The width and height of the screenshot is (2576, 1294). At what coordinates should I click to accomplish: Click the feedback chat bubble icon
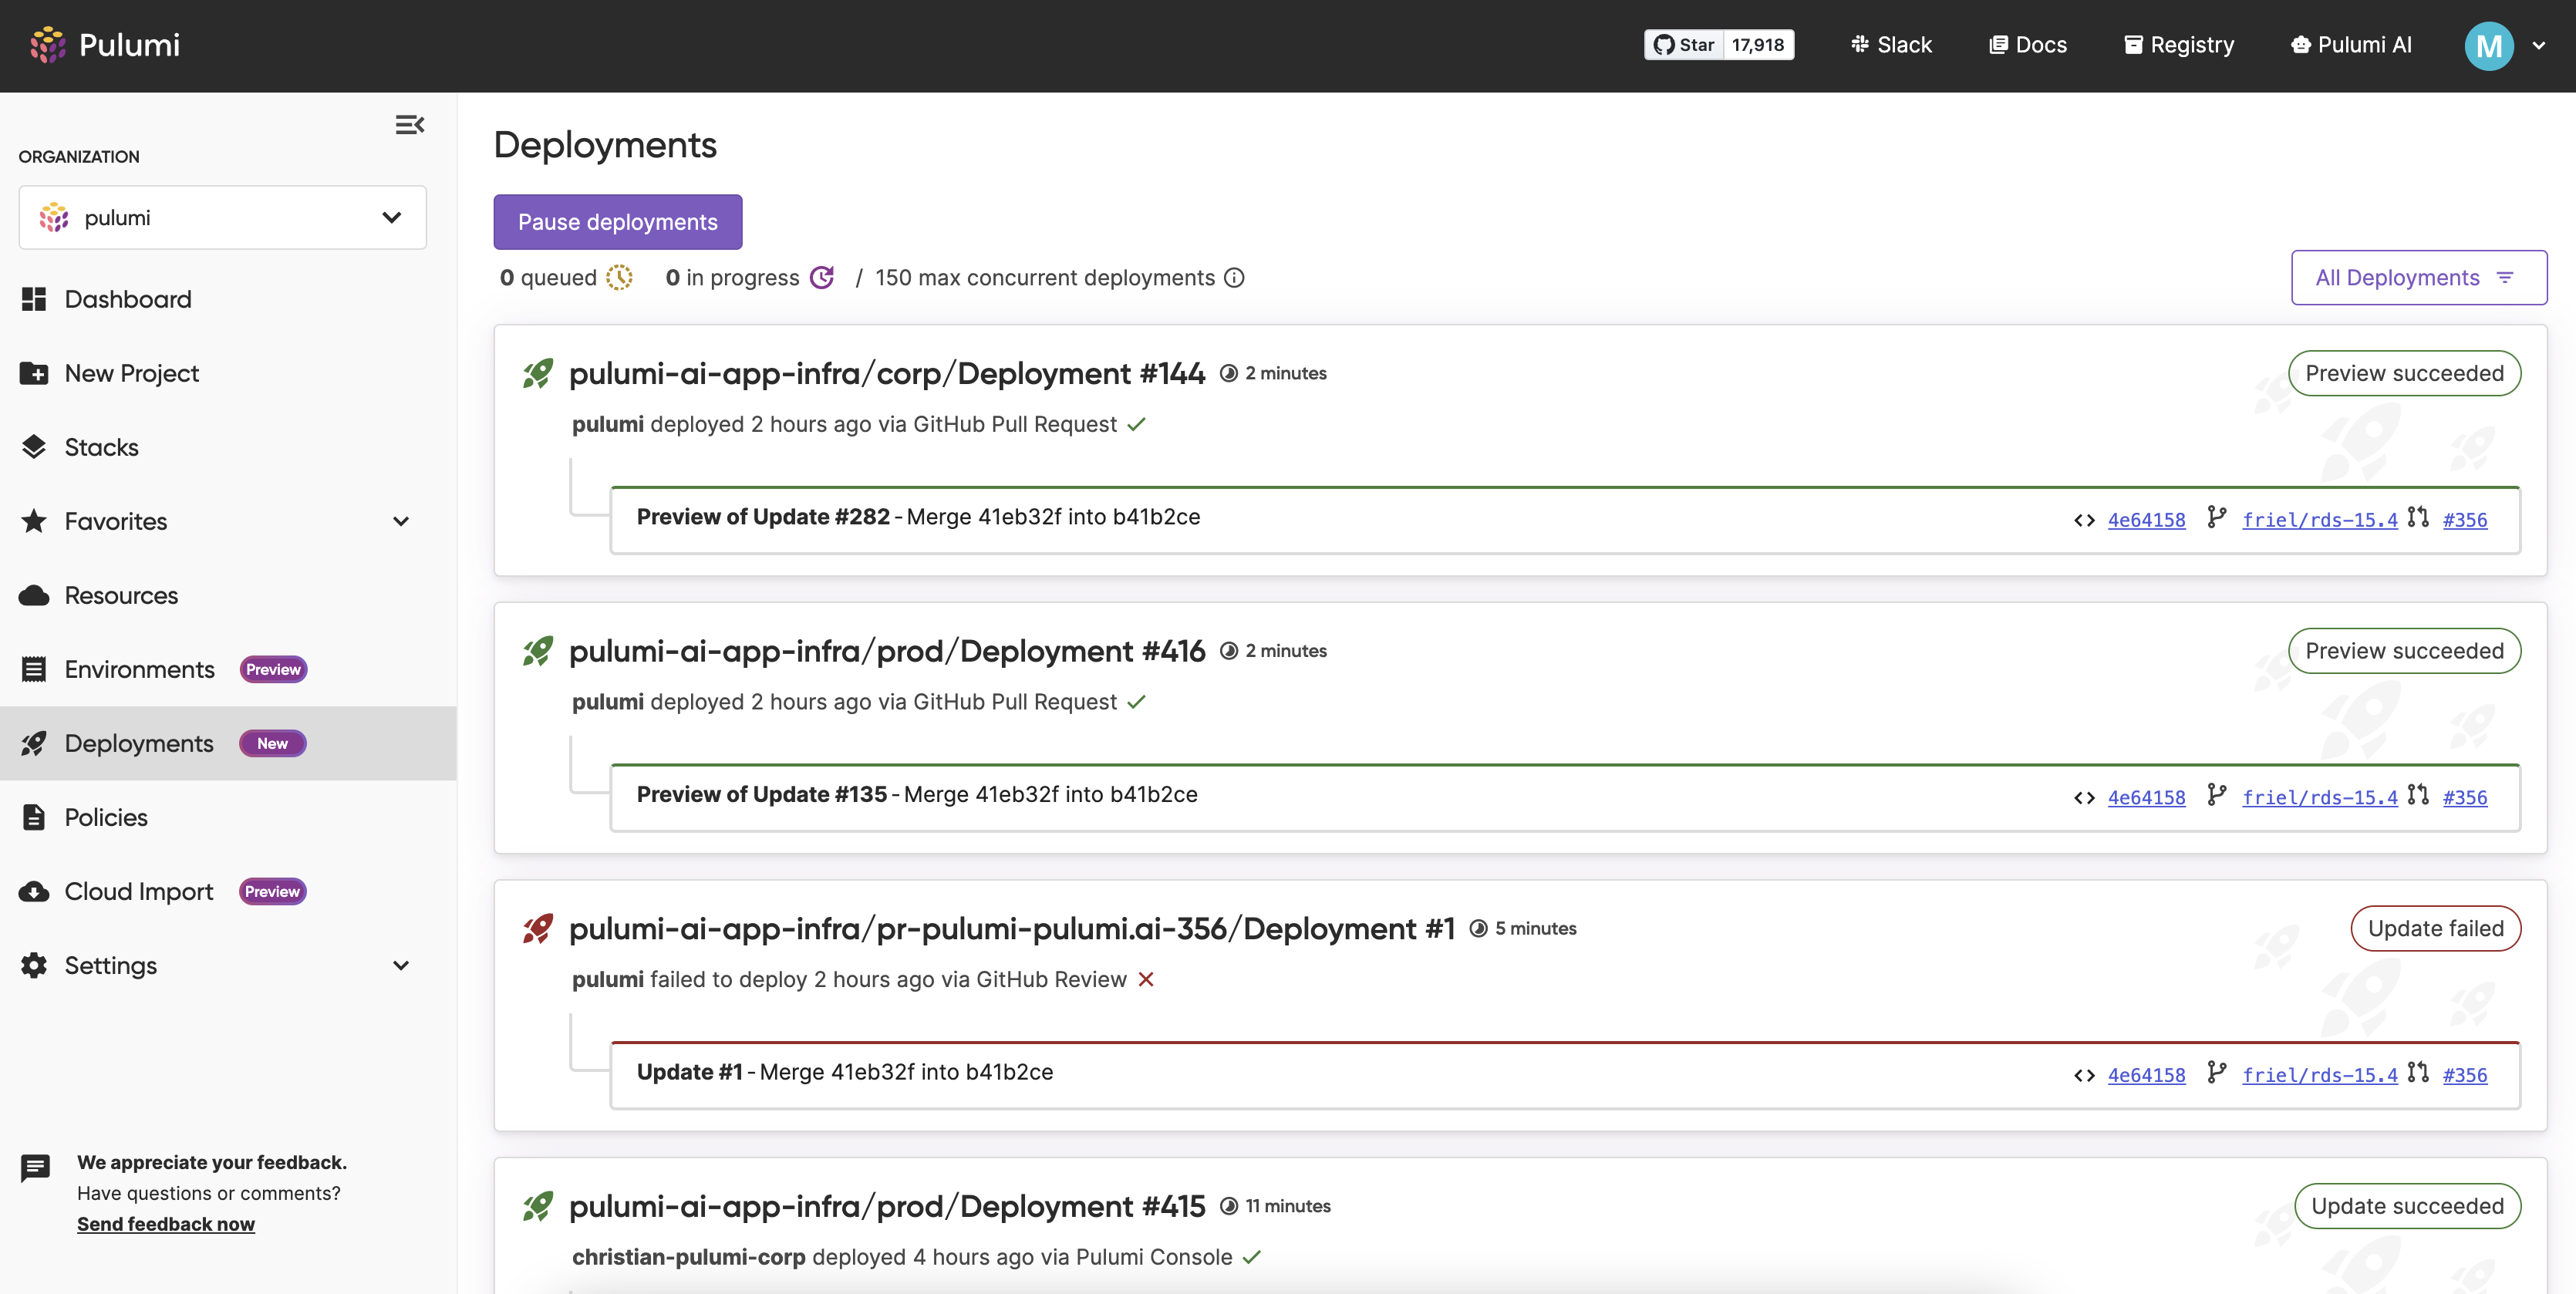35,1168
